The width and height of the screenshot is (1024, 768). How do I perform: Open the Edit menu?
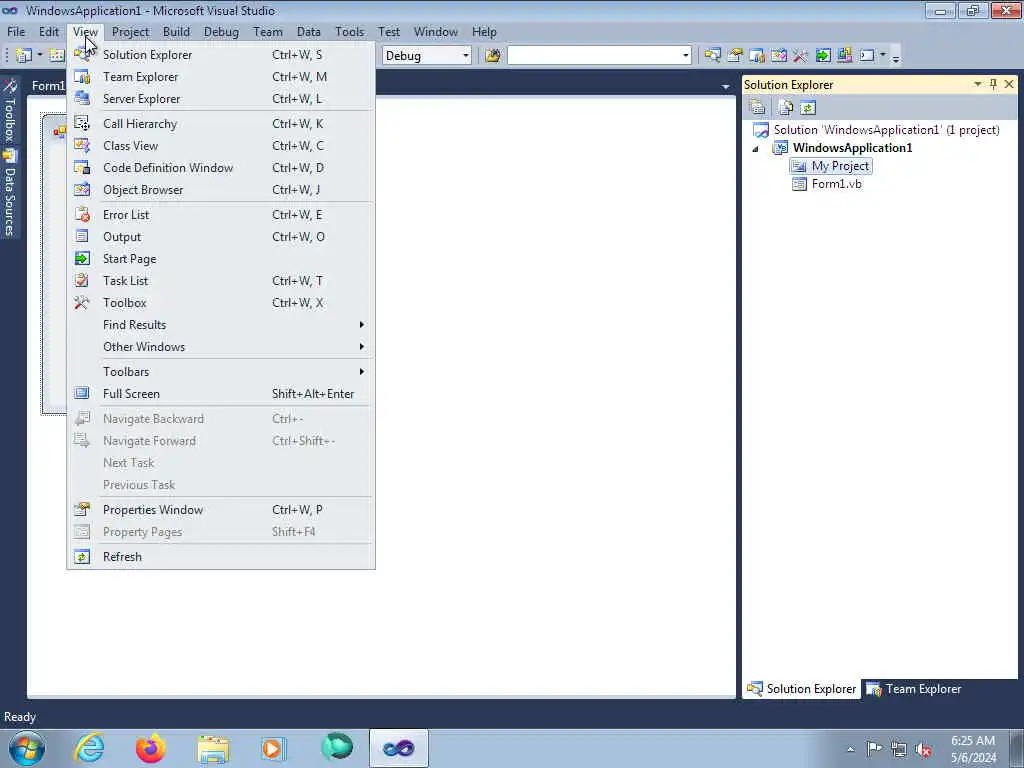point(49,32)
